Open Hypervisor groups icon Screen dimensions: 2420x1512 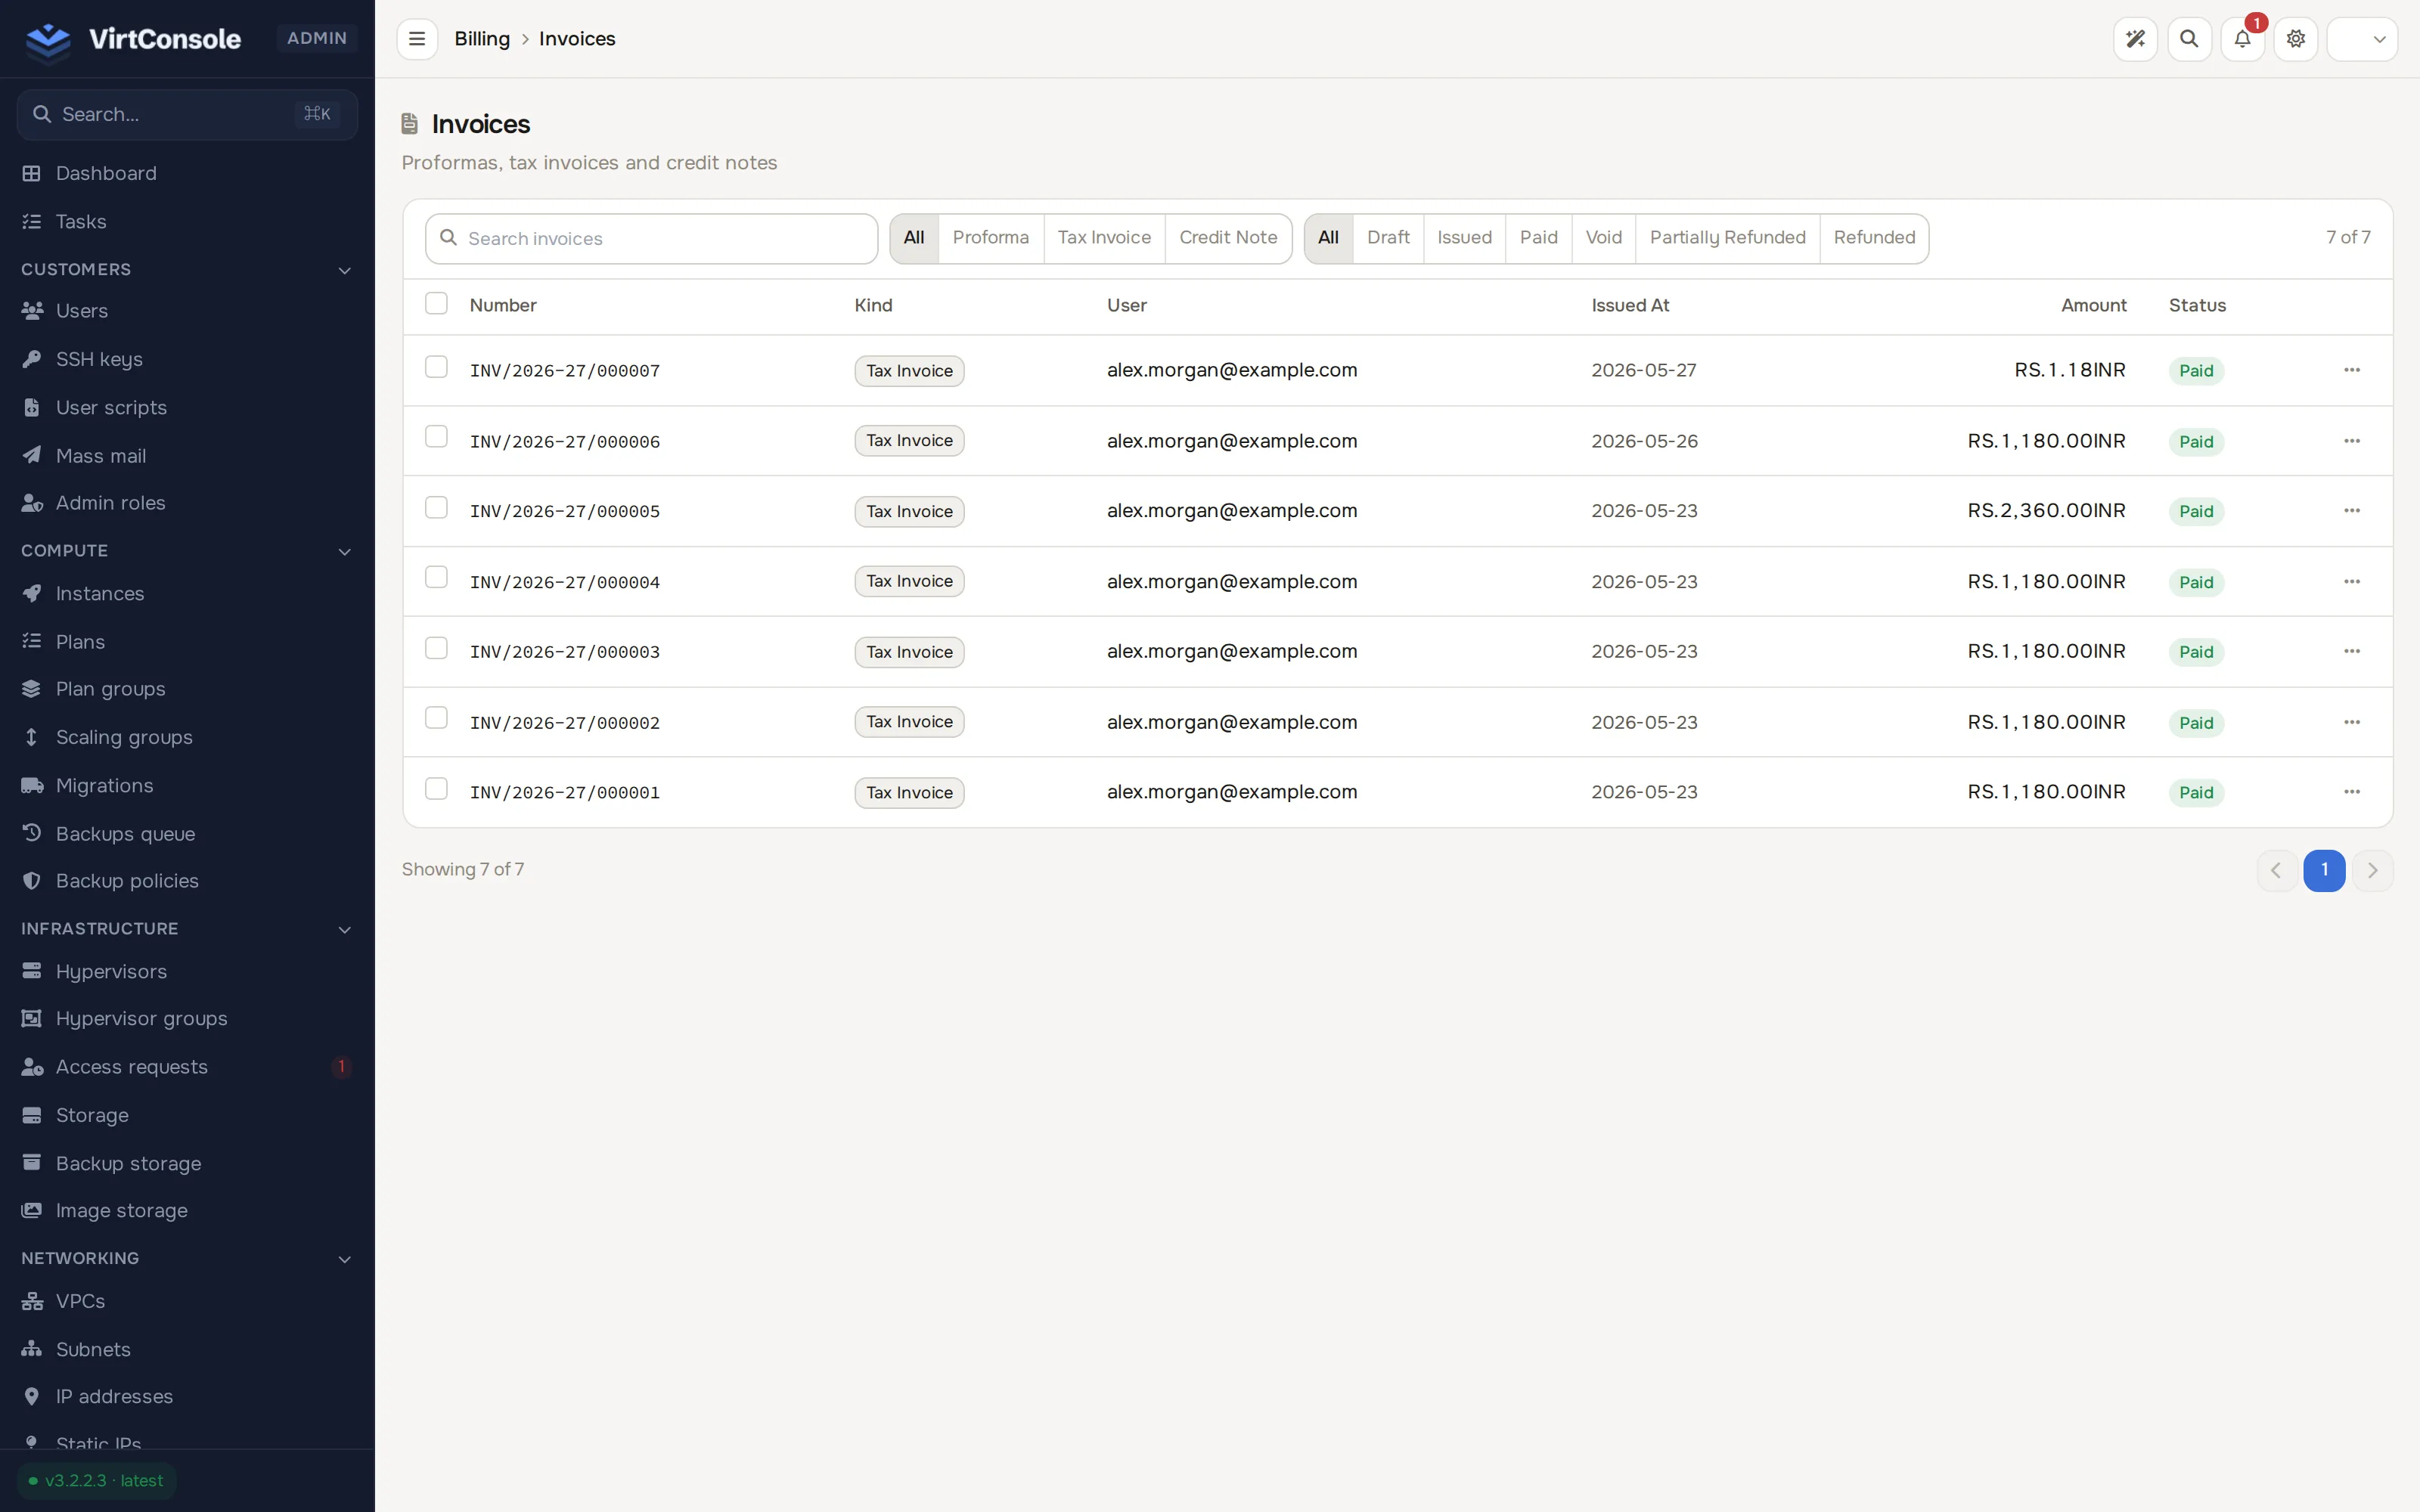pos(32,1018)
